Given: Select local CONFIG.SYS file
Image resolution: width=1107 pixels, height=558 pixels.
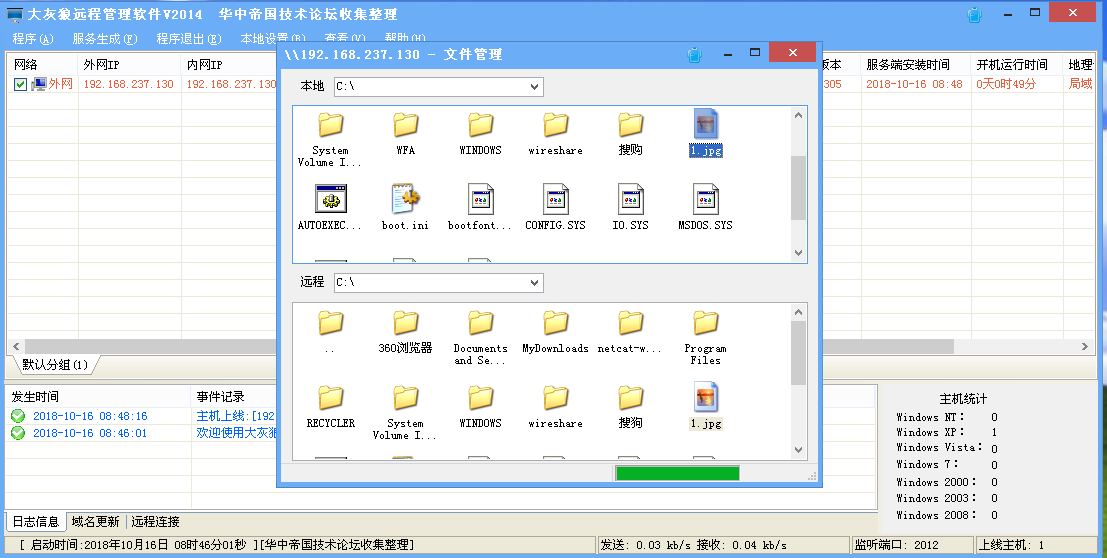Looking at the screenshot, I should (556, 208).
